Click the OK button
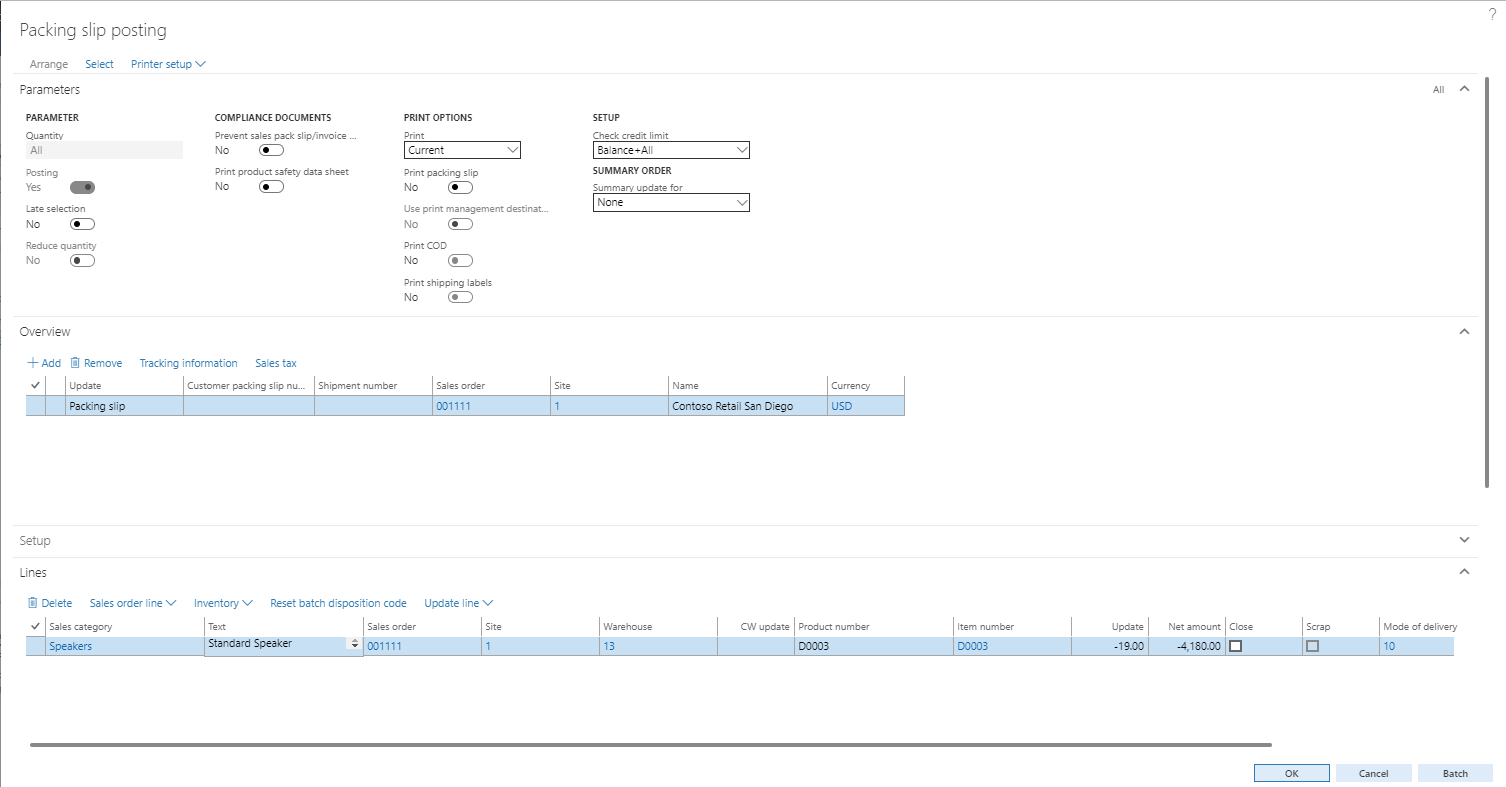 tap(1291, 773)
